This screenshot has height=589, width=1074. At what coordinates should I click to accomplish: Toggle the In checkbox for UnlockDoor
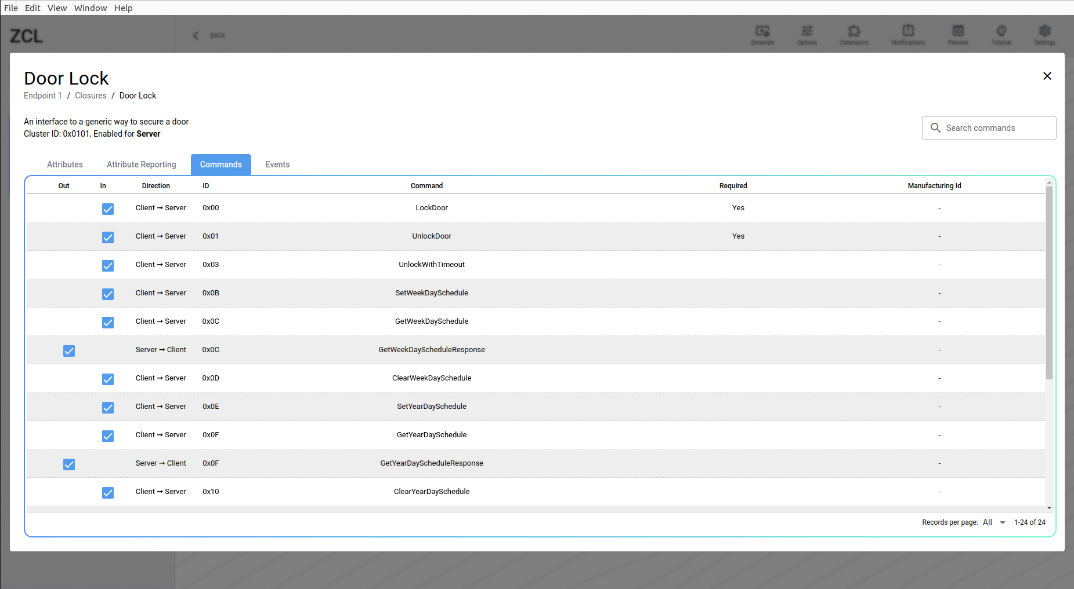point(107,237)
